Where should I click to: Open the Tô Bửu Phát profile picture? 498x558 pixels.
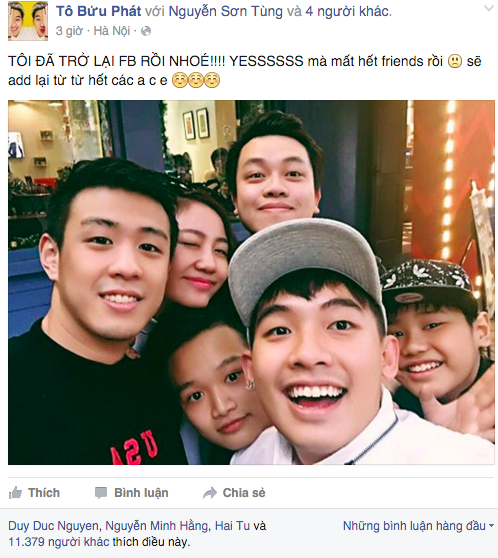tap(28, 21)
